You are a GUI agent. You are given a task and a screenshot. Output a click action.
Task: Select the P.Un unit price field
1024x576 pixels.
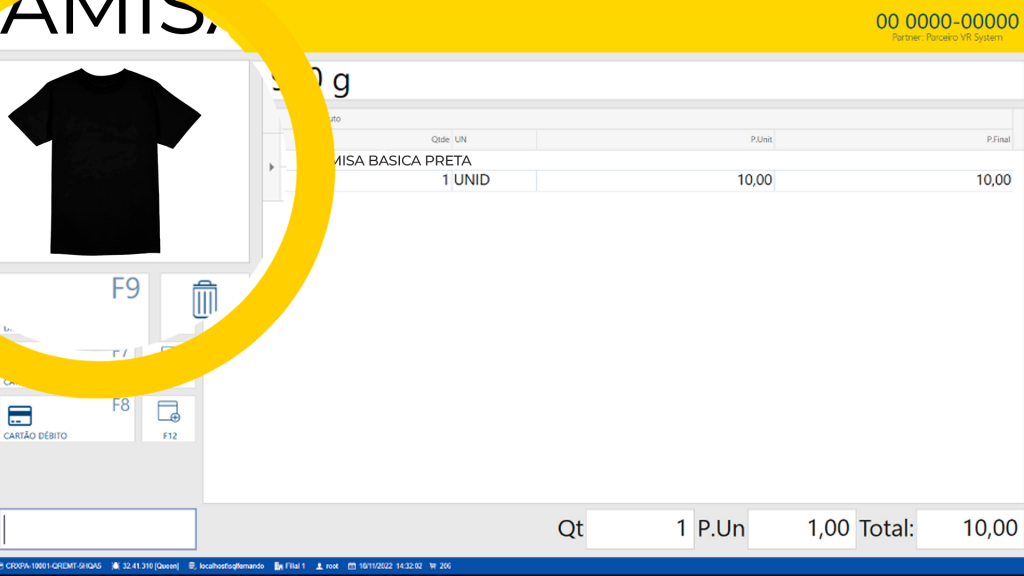coord(801,529)
